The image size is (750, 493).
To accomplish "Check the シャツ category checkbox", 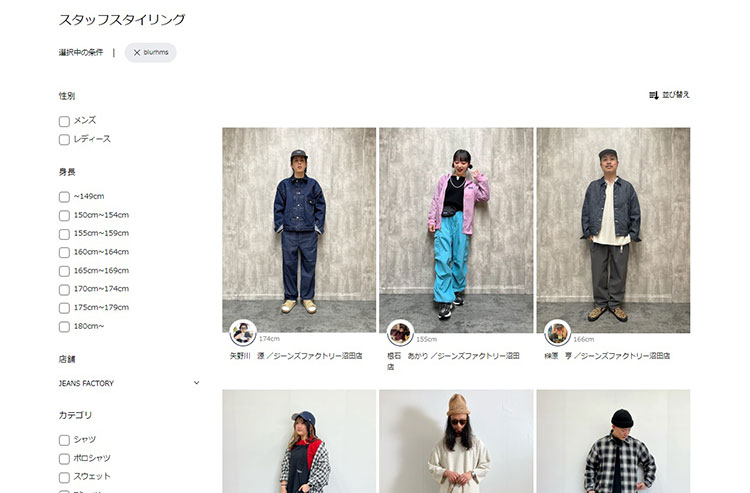I will click(x=64, y=440).
